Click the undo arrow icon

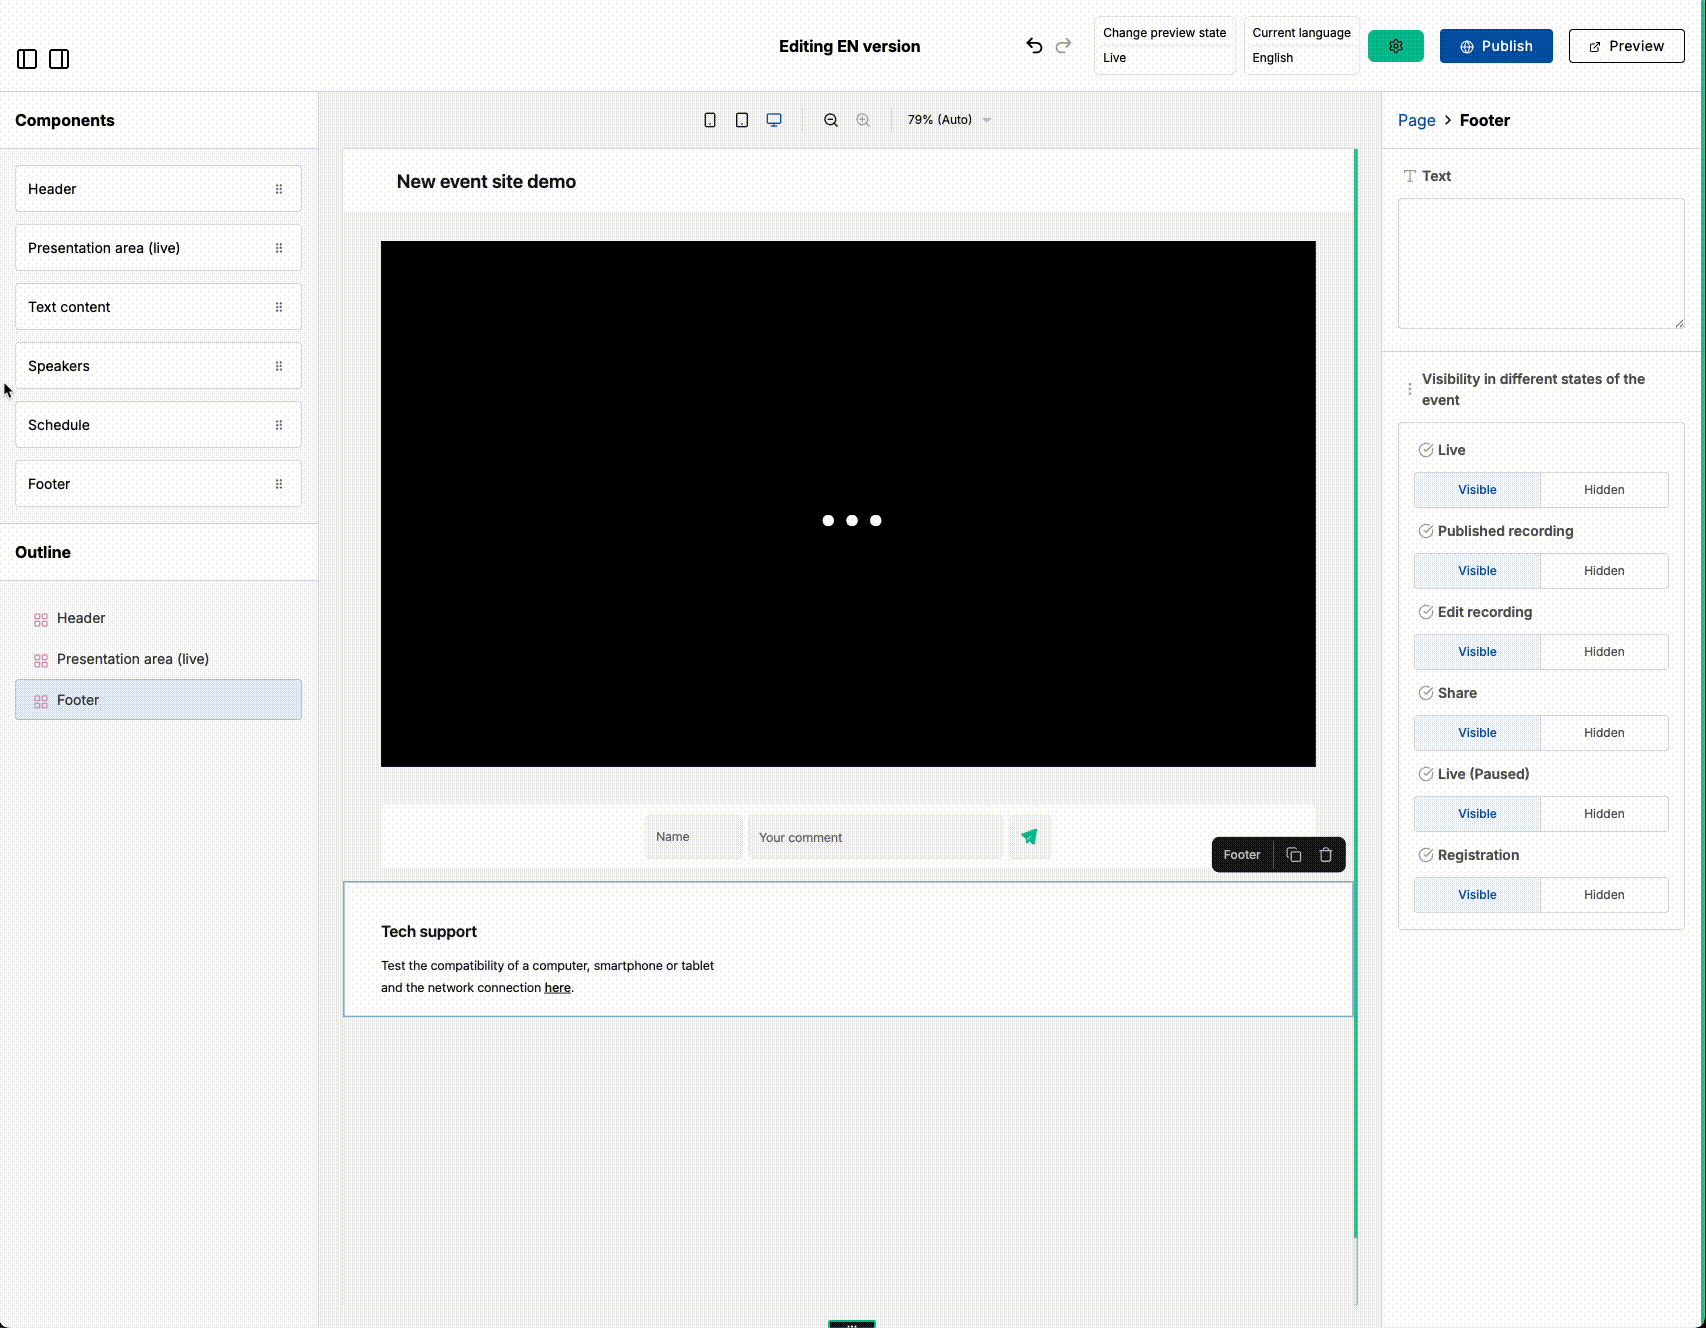[x=1034, y=45]
